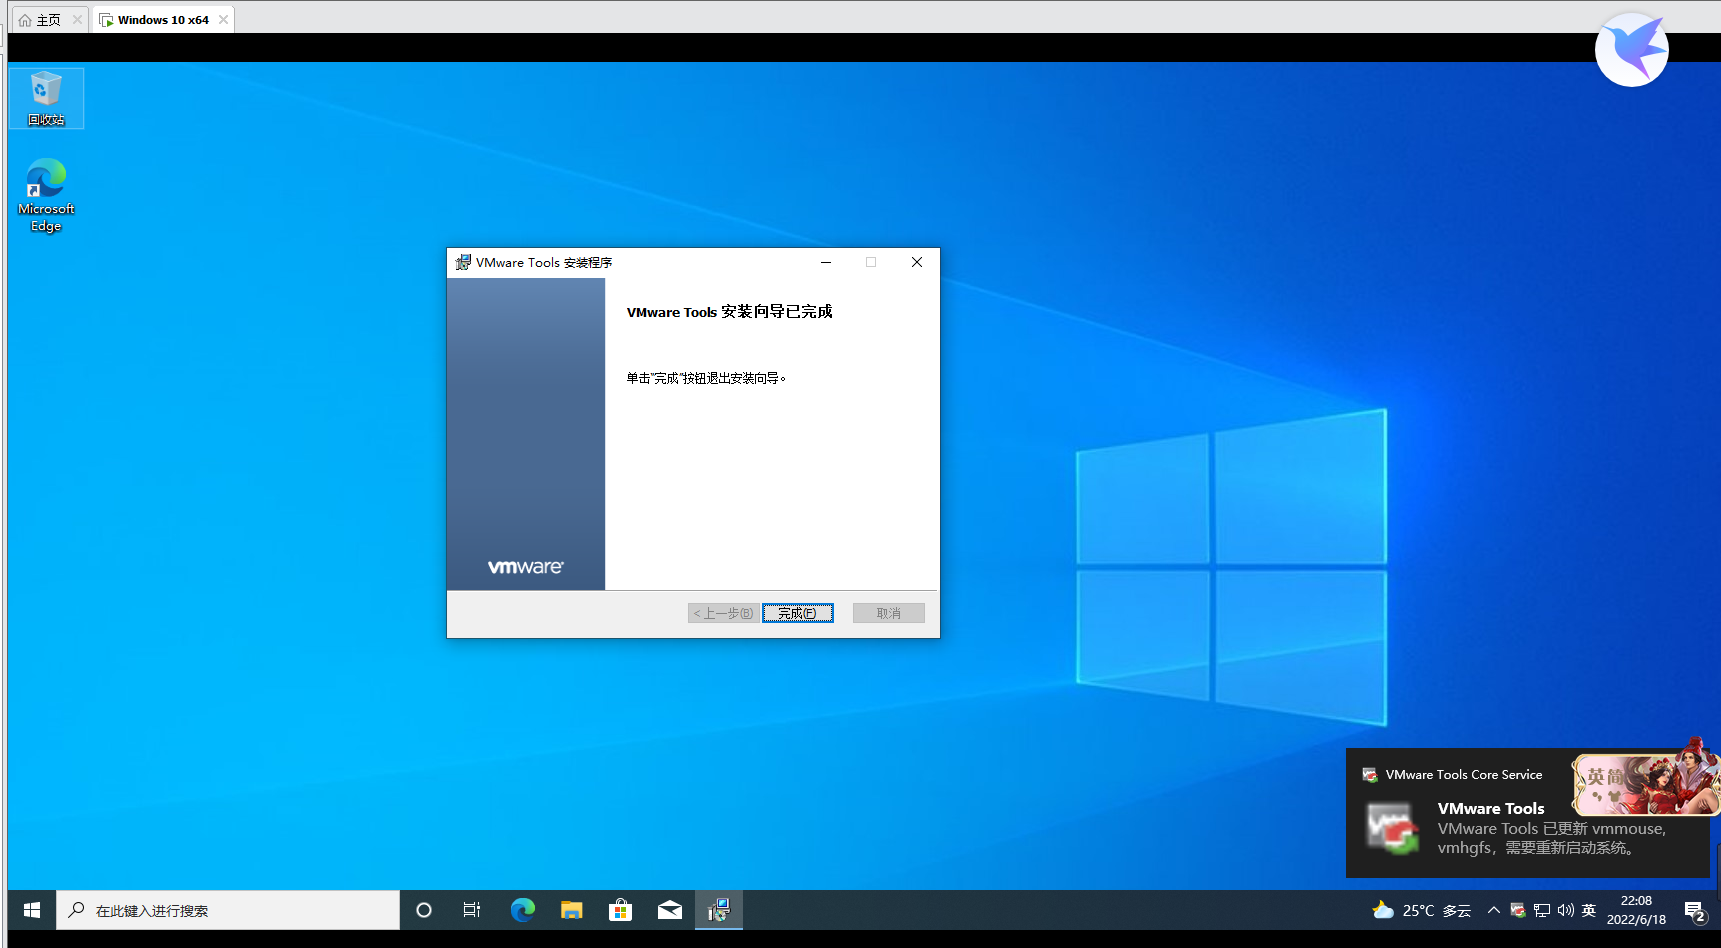The width and height of the screenshot is (1721, 948).
Task: Open the clock showing 22:08
Action: 1636,910
